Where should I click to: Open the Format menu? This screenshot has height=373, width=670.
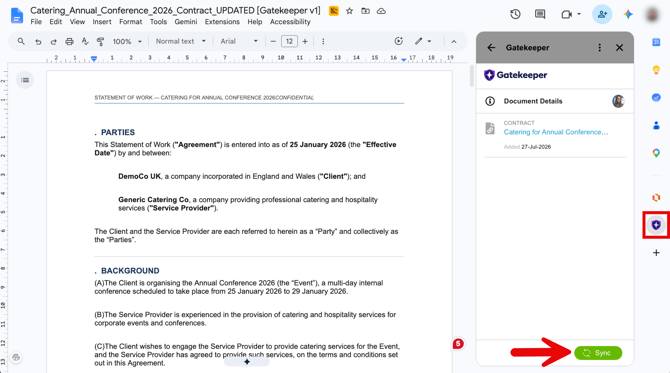(130, 22)
